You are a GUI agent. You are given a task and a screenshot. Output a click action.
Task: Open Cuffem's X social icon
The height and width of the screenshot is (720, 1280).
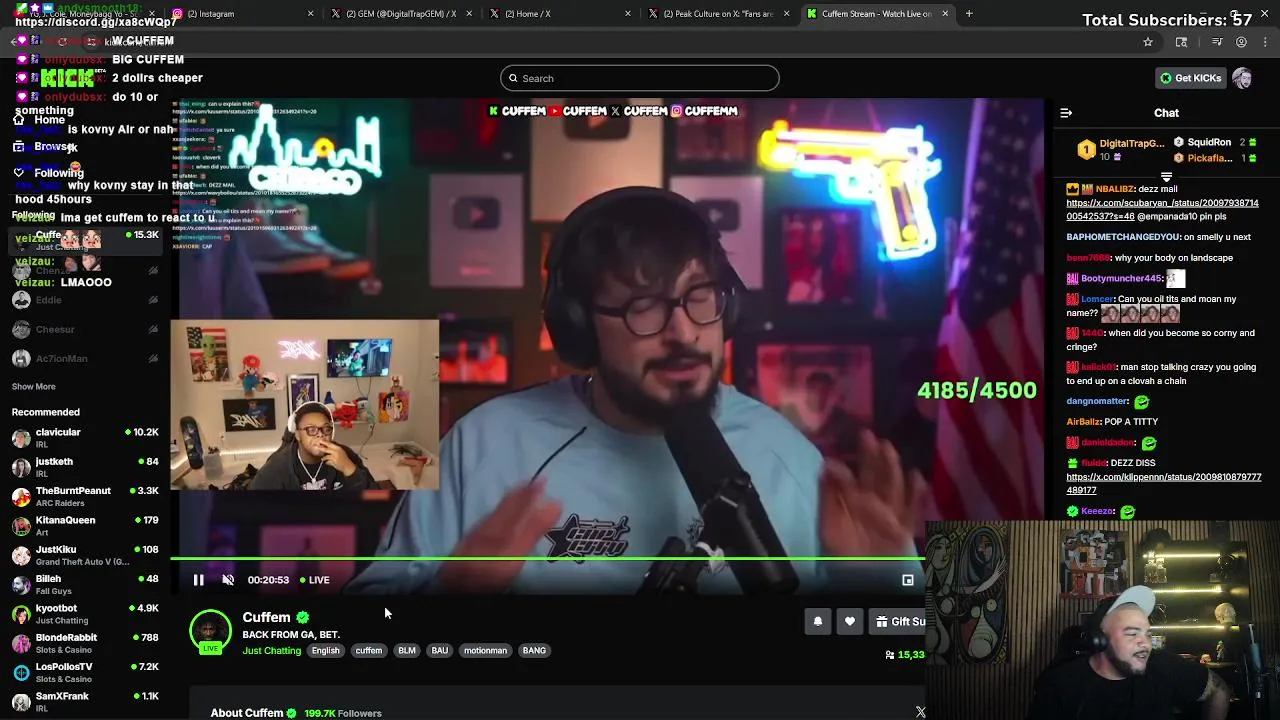click(x=920, y=713)
